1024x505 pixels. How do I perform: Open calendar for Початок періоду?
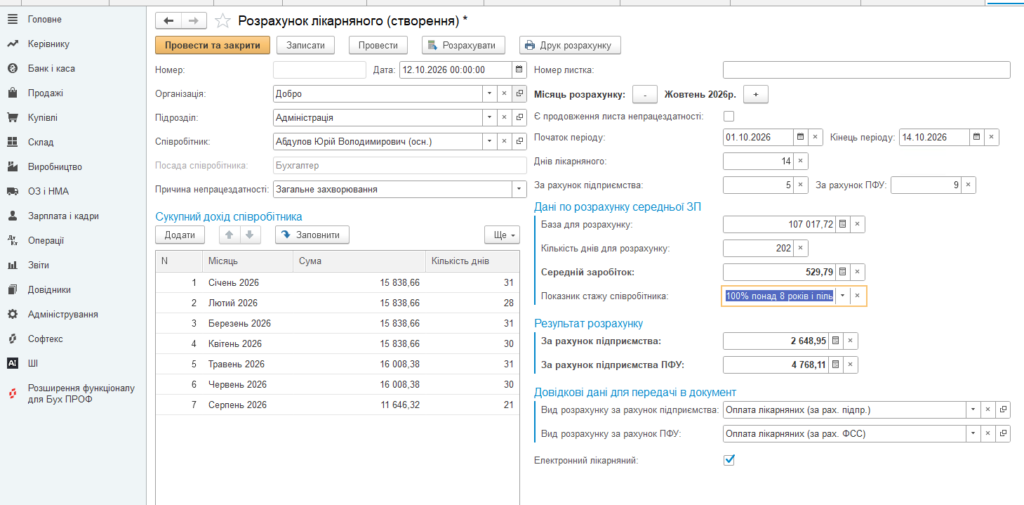click(x=801, y=137)
